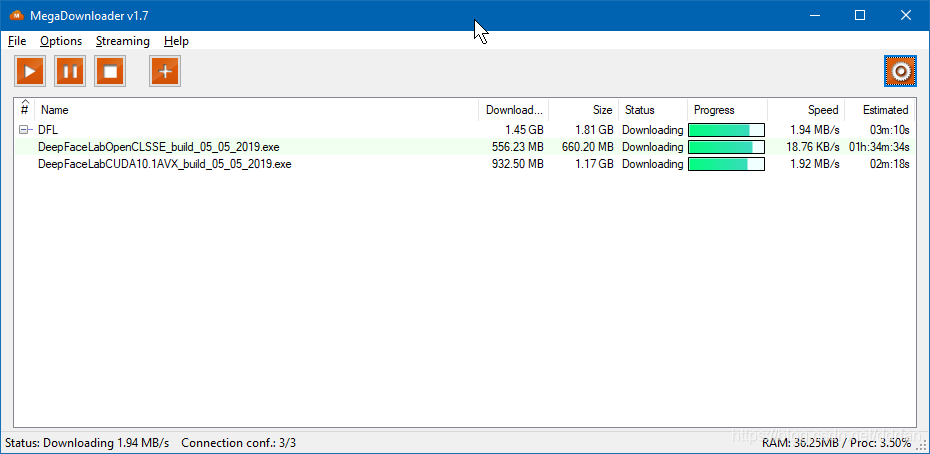Open the Options menu

point(61,41)
